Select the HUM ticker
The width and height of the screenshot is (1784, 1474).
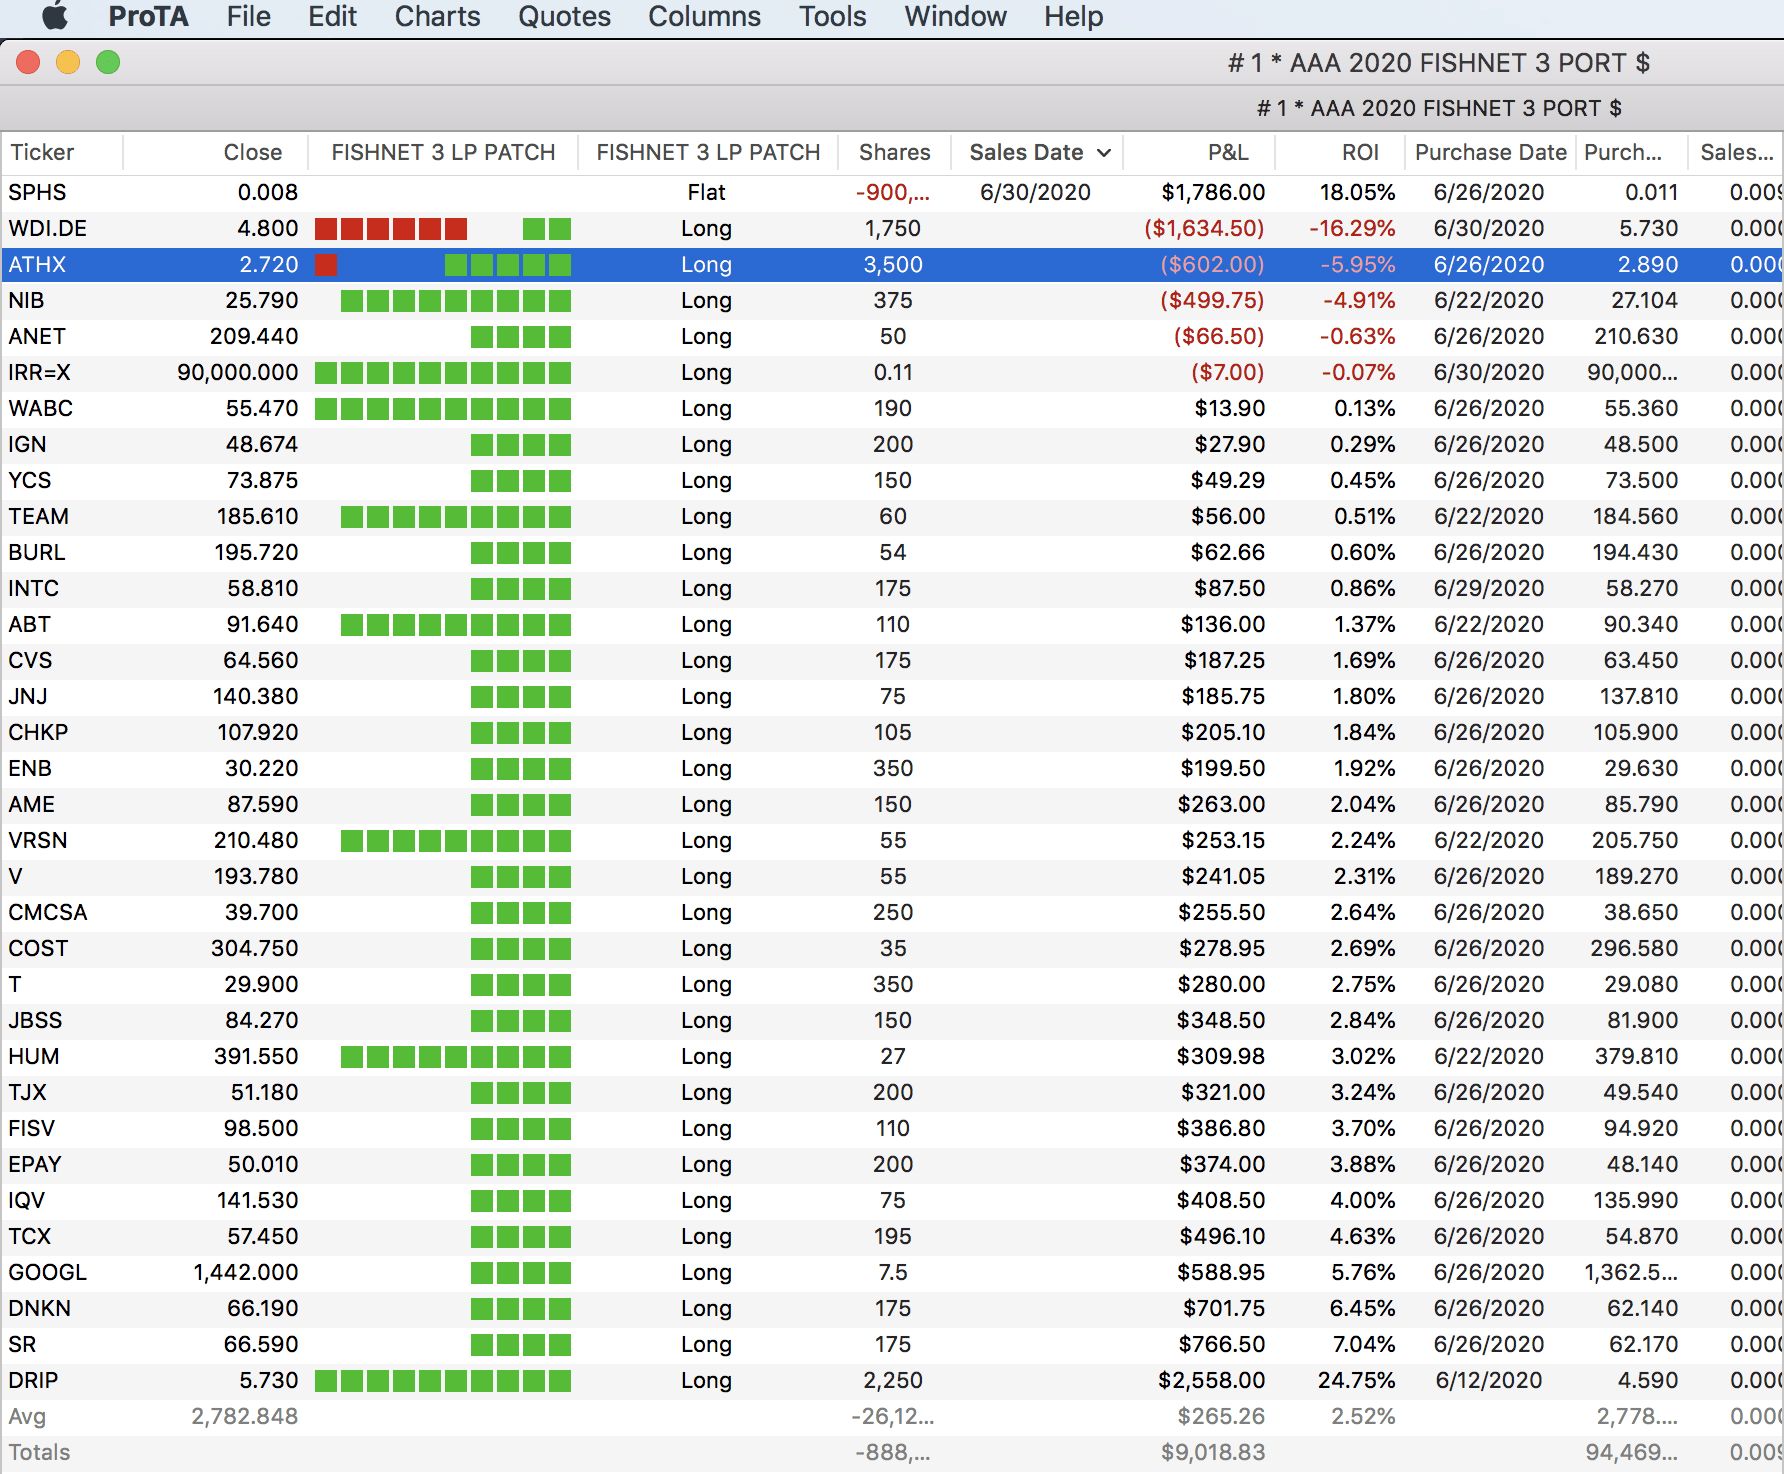point(33,1056)
